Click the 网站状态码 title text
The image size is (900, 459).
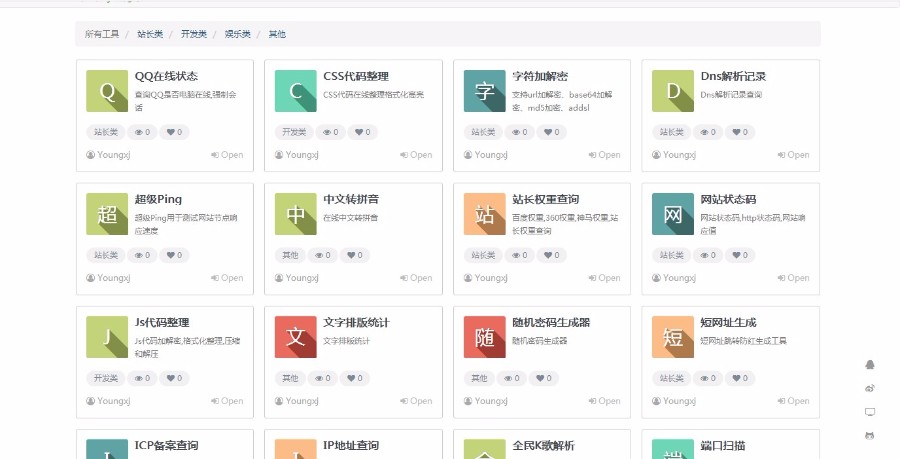coord(728,199)
